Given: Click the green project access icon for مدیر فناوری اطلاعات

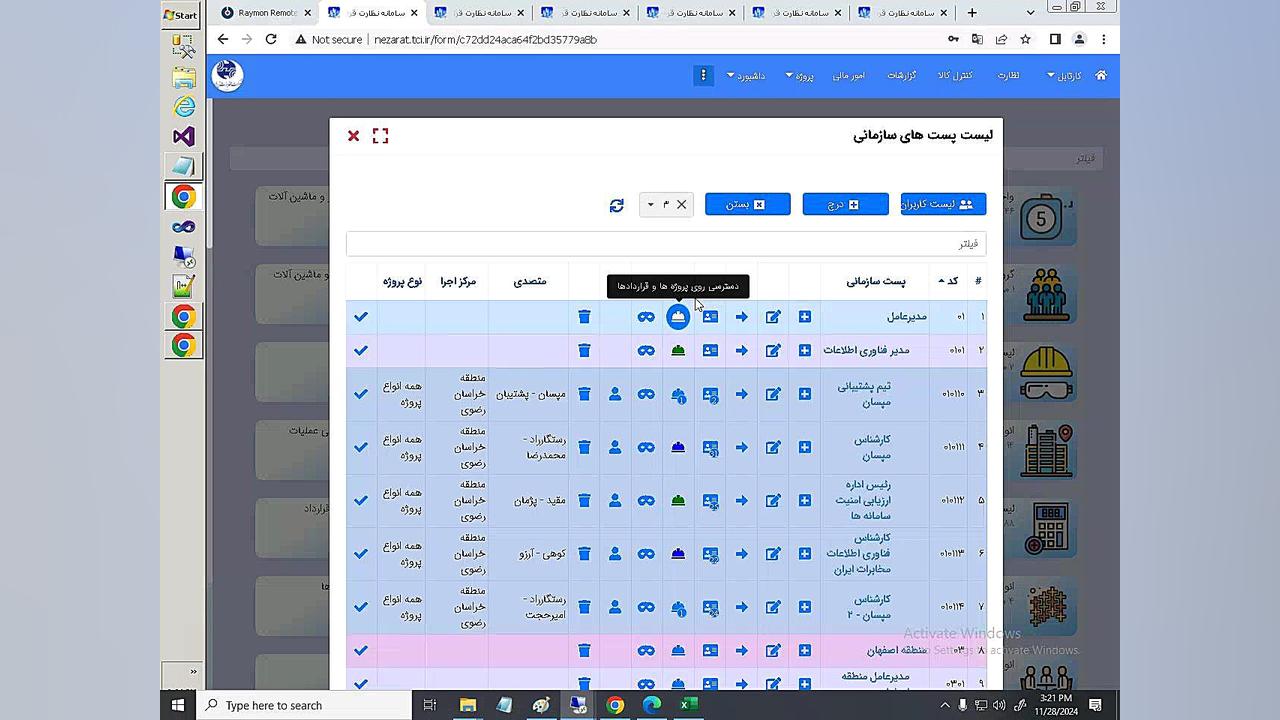Looking at the screenshot, I should click(678, 351).
